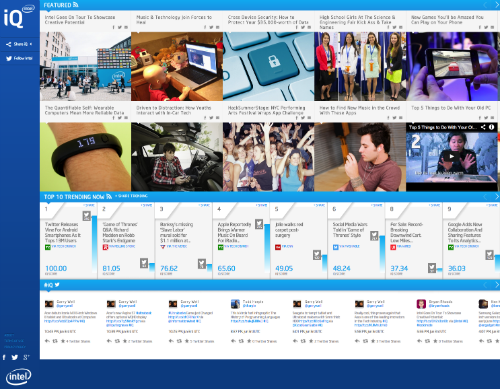Click +Share on trending story number 3
The height and width of the screenshot is (389, 500).
coord(204,205)
